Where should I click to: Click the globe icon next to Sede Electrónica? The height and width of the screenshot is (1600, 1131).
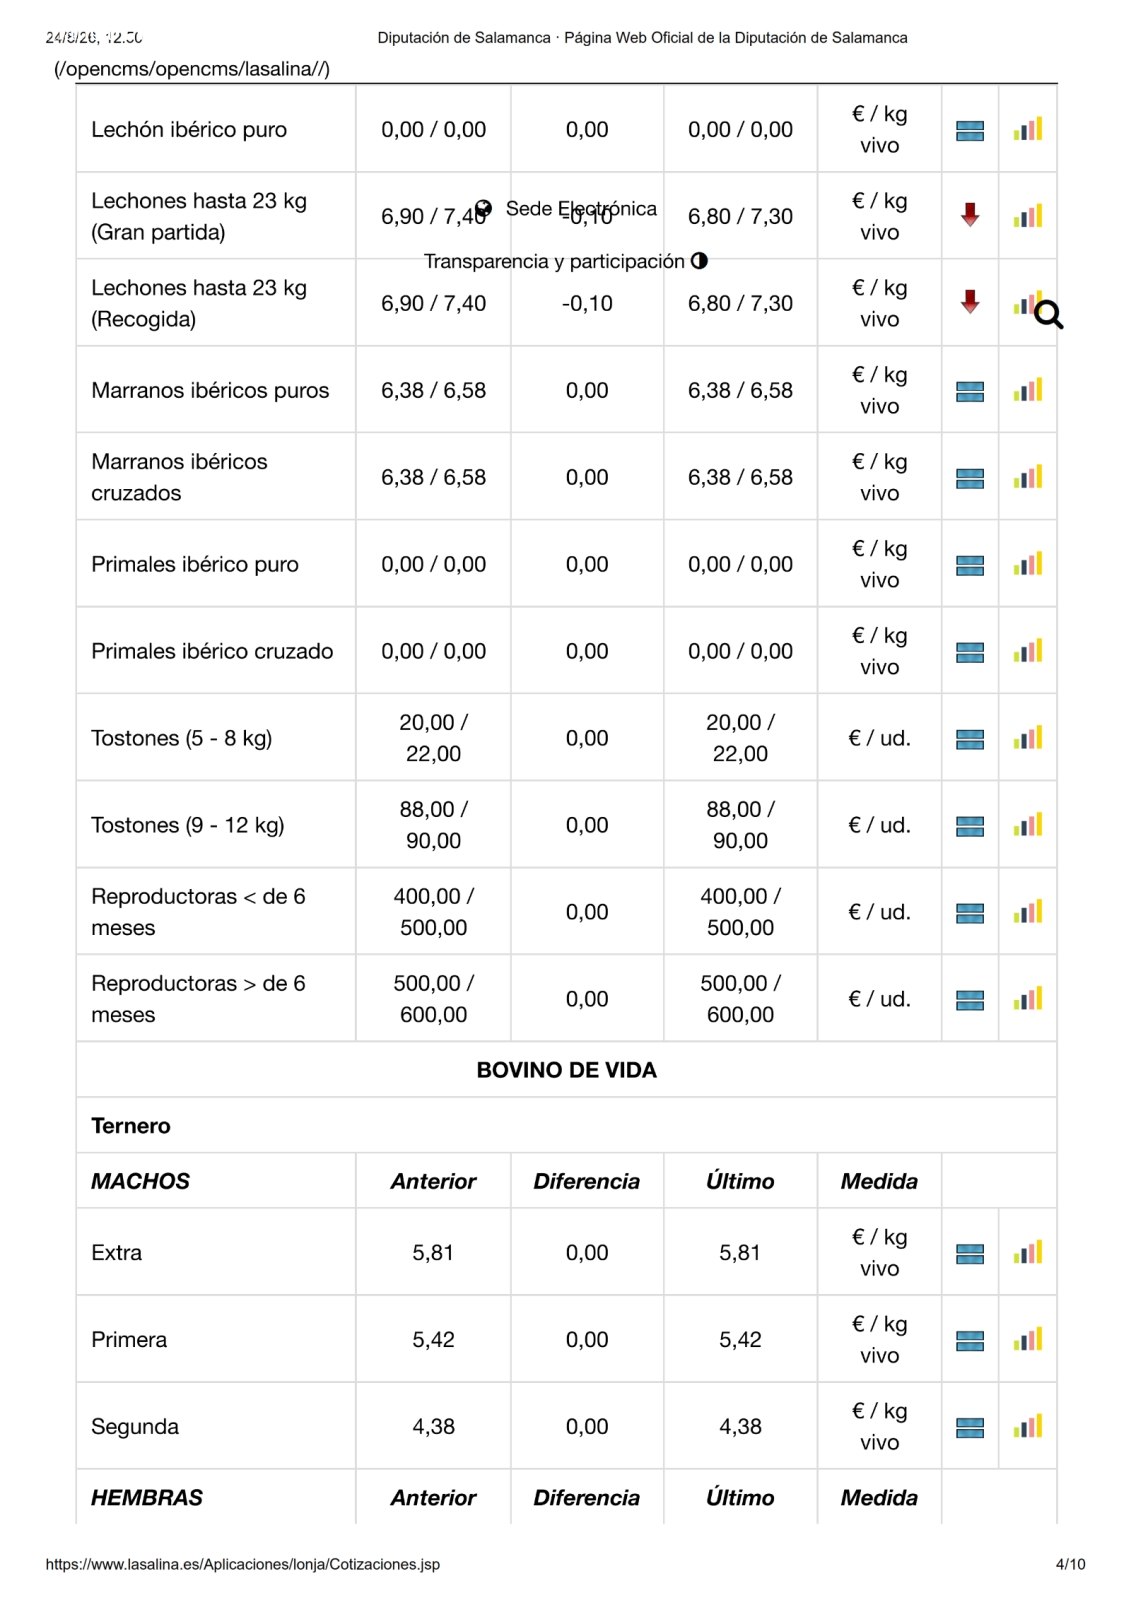click(483, 209)
